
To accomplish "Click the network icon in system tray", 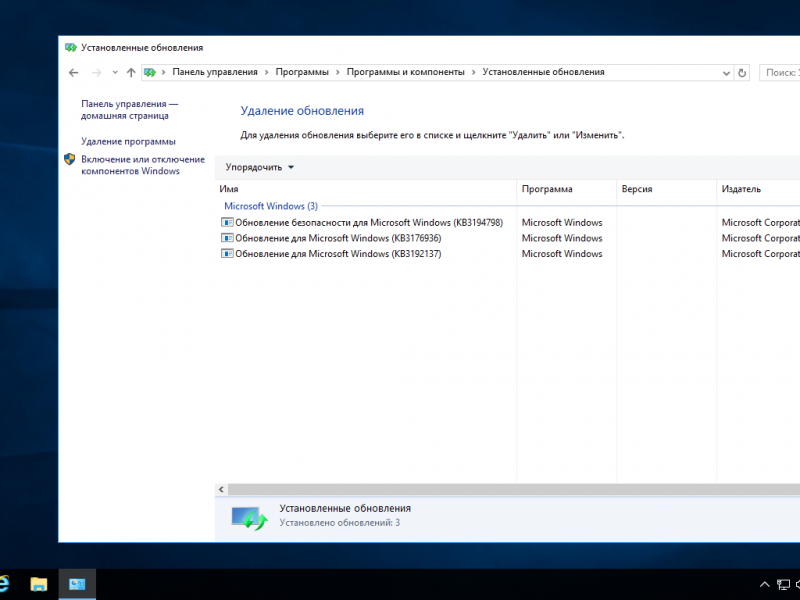I will click(x=783, y=585).
